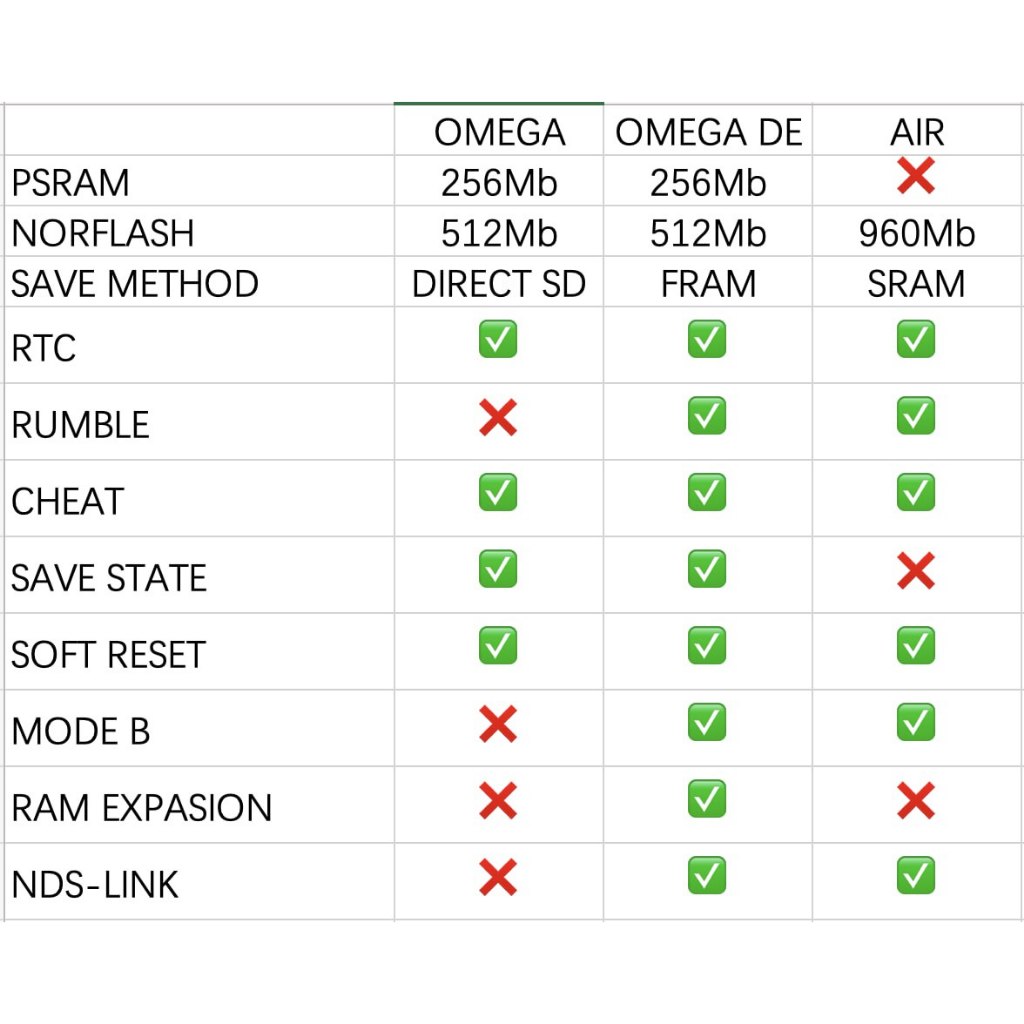
Task: Click the red X for OMEGA RUMBLE
Action: pyautogui.click(x=498, y=418)
